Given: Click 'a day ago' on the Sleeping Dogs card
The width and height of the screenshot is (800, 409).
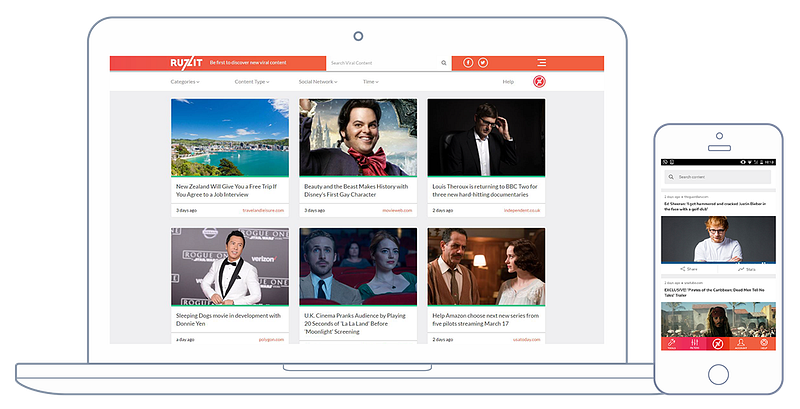Looking at the screenshot, I should point(185,339).
